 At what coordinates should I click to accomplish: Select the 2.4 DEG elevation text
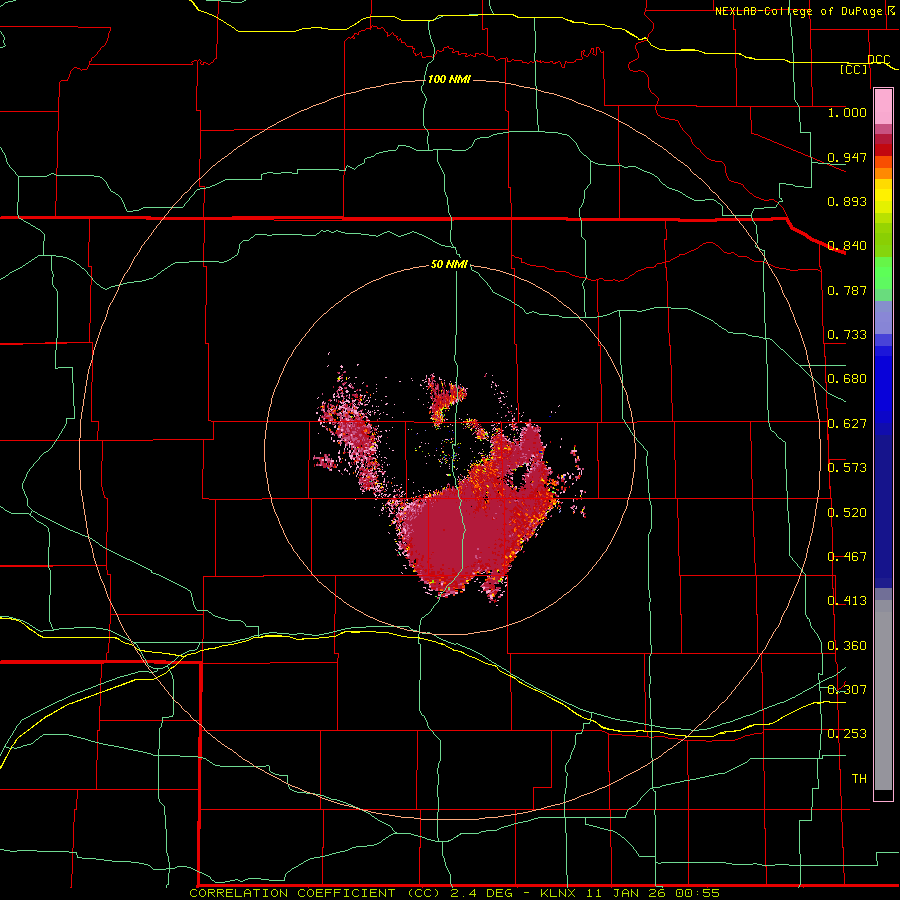(x=483, y=893)
